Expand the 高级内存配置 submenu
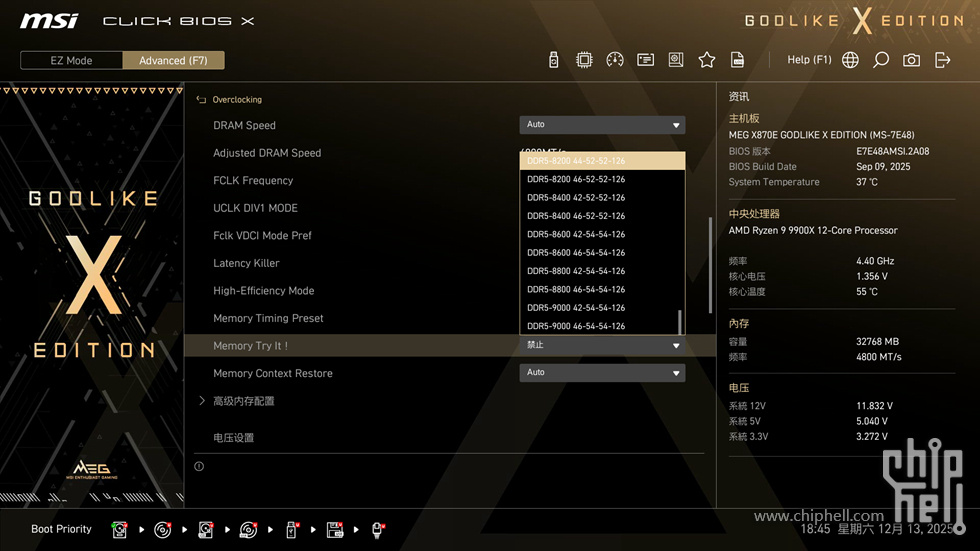This screenshot has width=980, height=551. pyautogui.click(x=243, y=401)
